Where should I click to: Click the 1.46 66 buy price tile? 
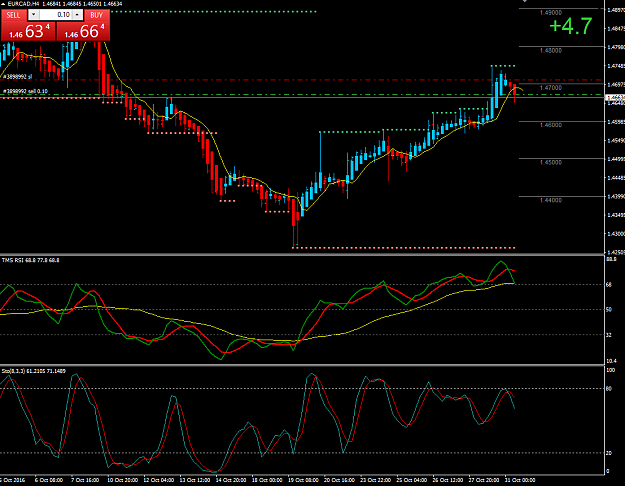click(83, 31)
